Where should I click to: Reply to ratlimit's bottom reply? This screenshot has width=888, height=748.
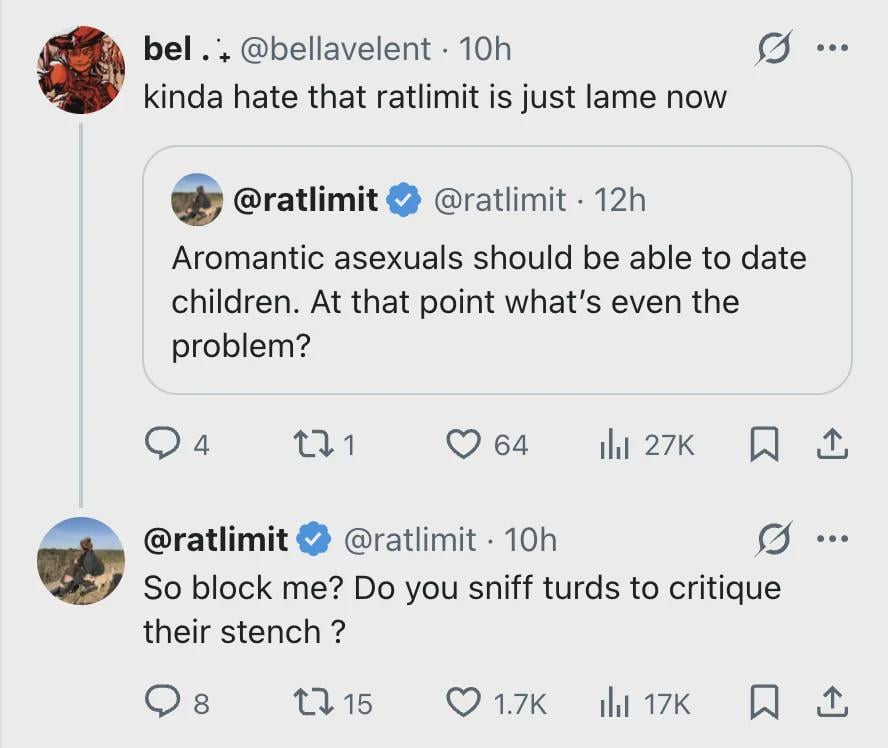(161, 703)
